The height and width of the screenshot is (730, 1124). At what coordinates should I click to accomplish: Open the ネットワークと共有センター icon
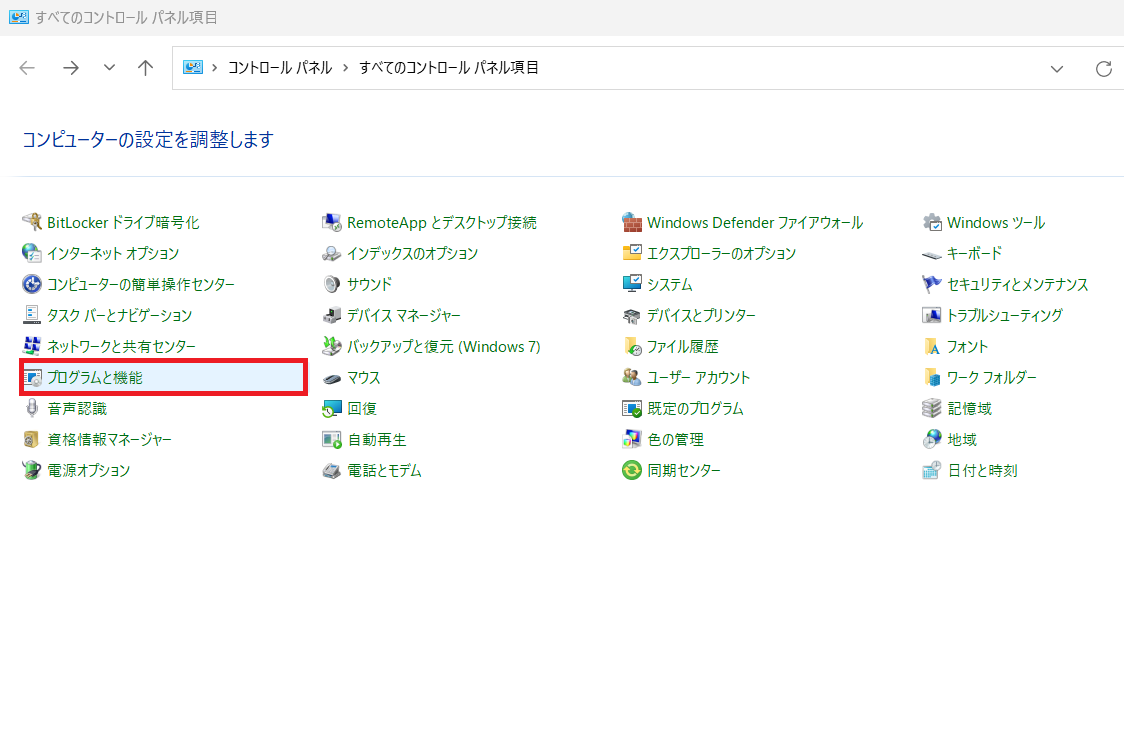(32, 346)
